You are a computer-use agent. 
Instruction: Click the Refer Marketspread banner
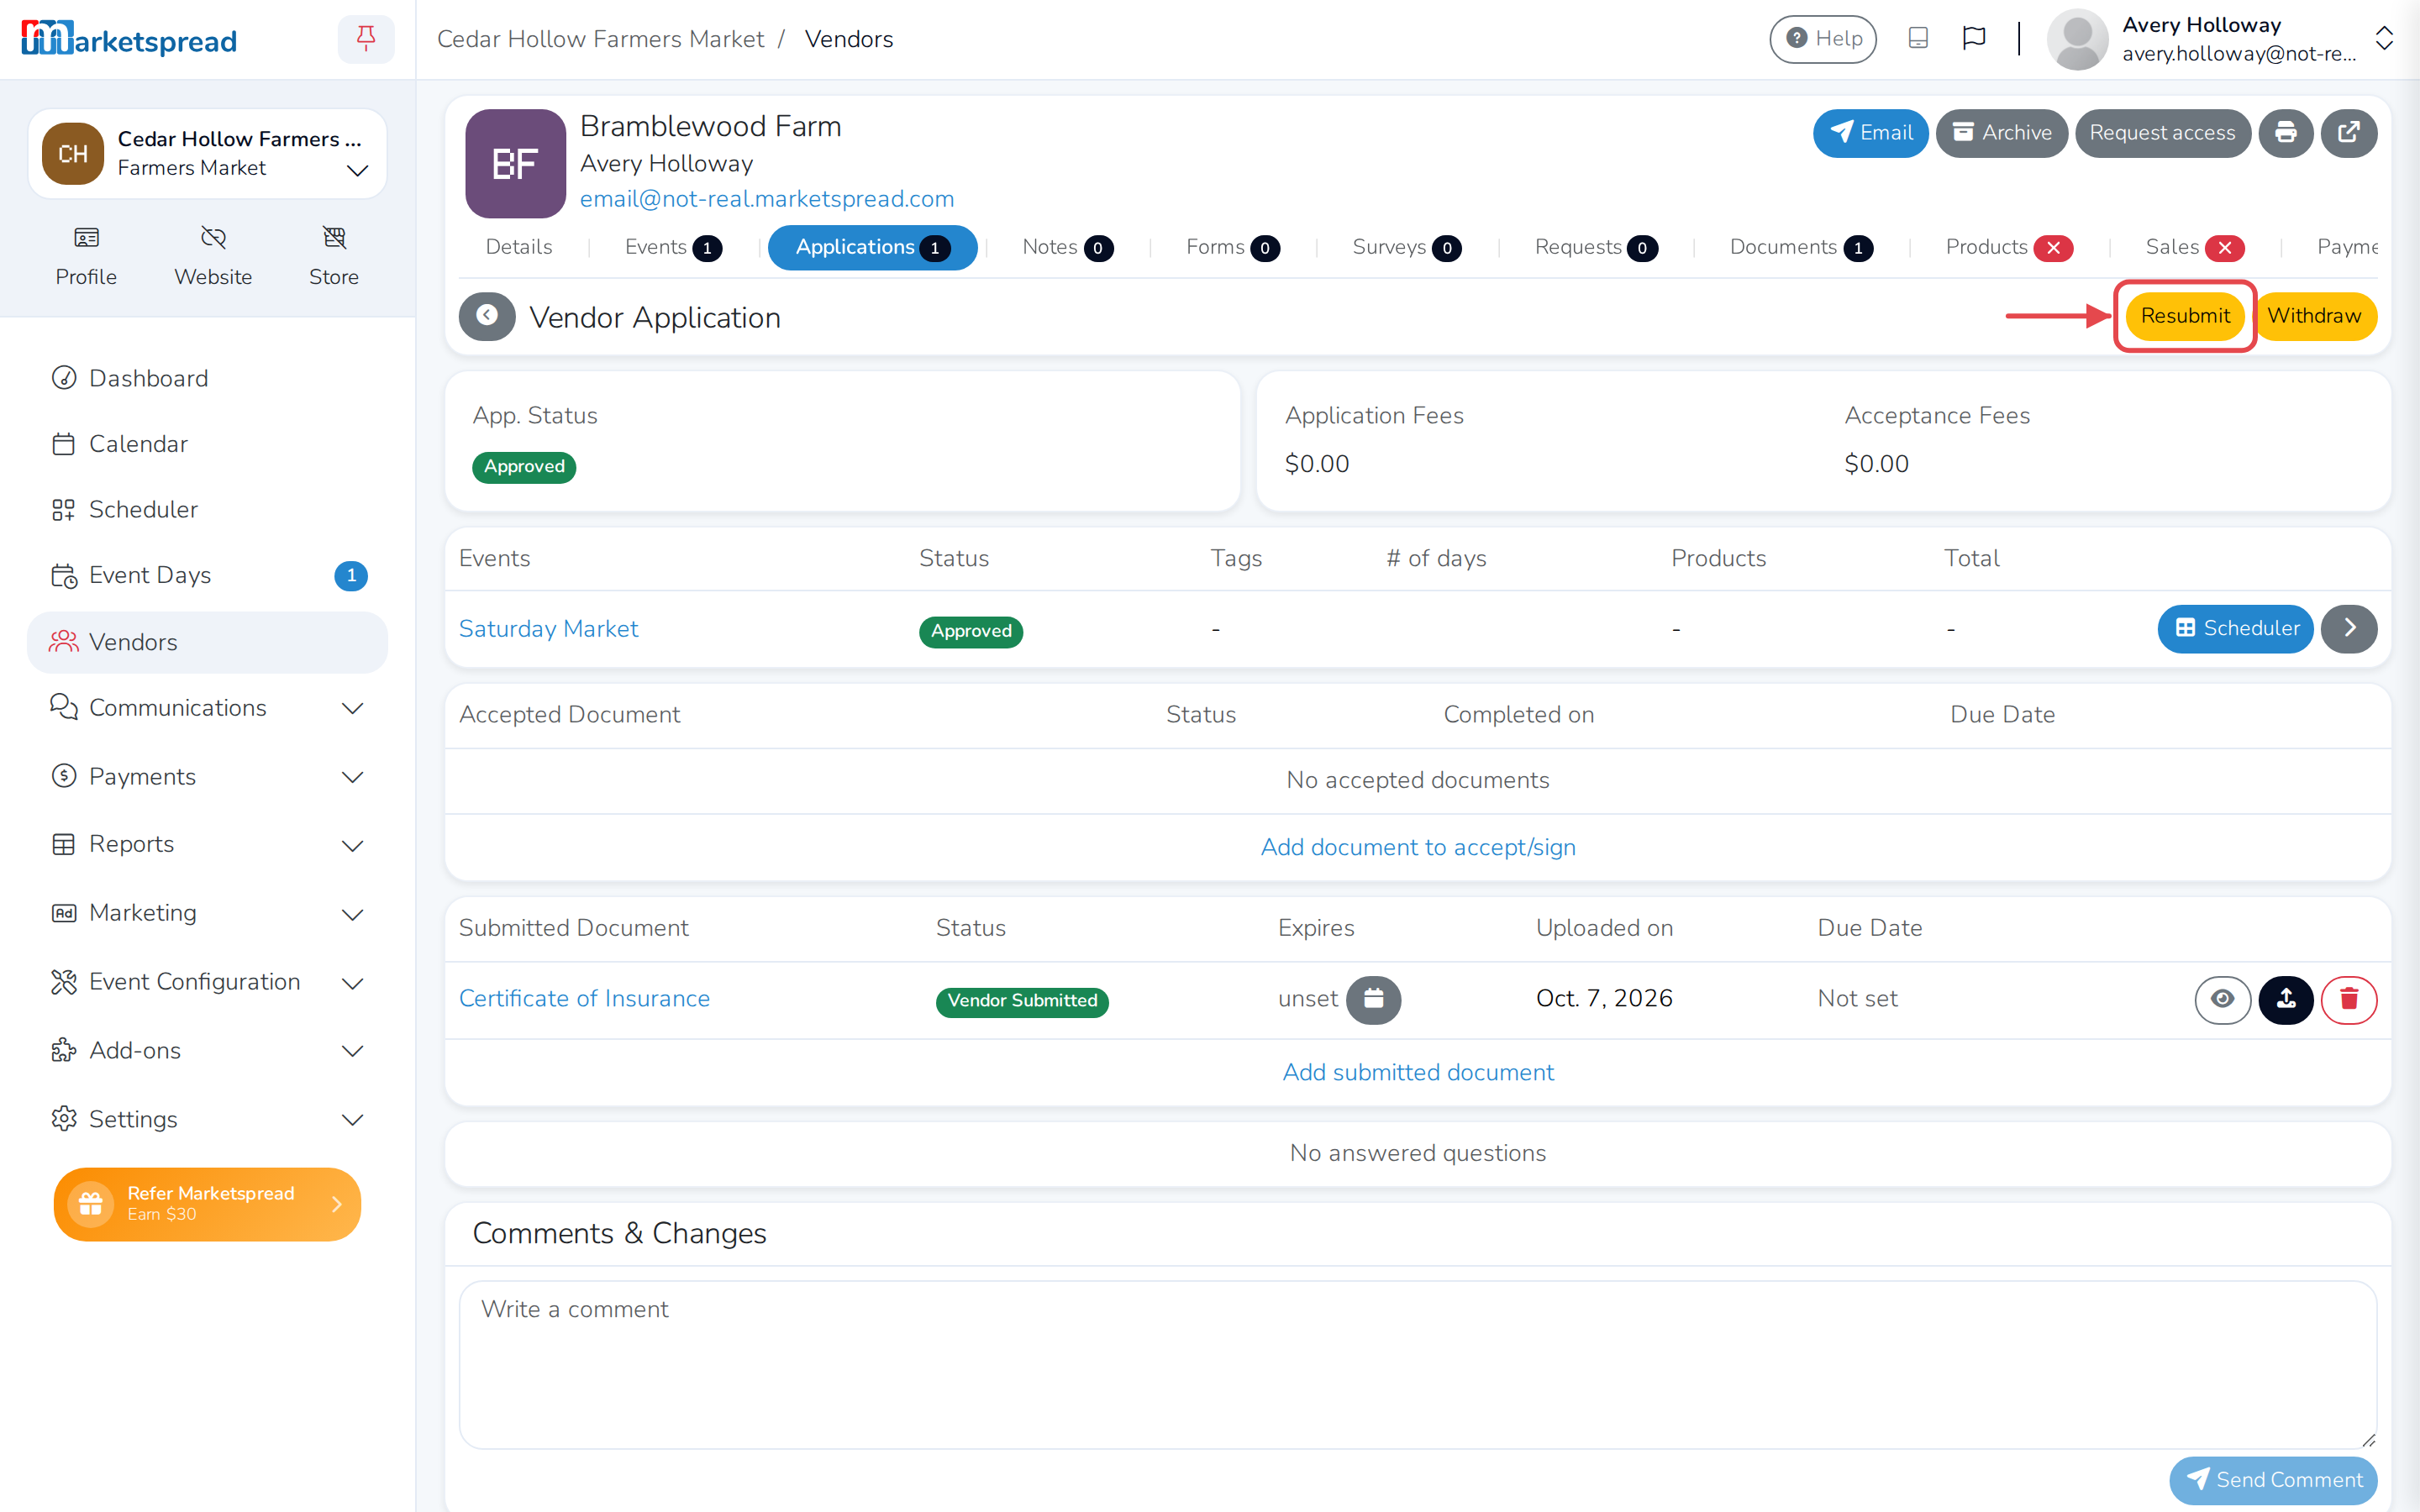pos(207,1204)
